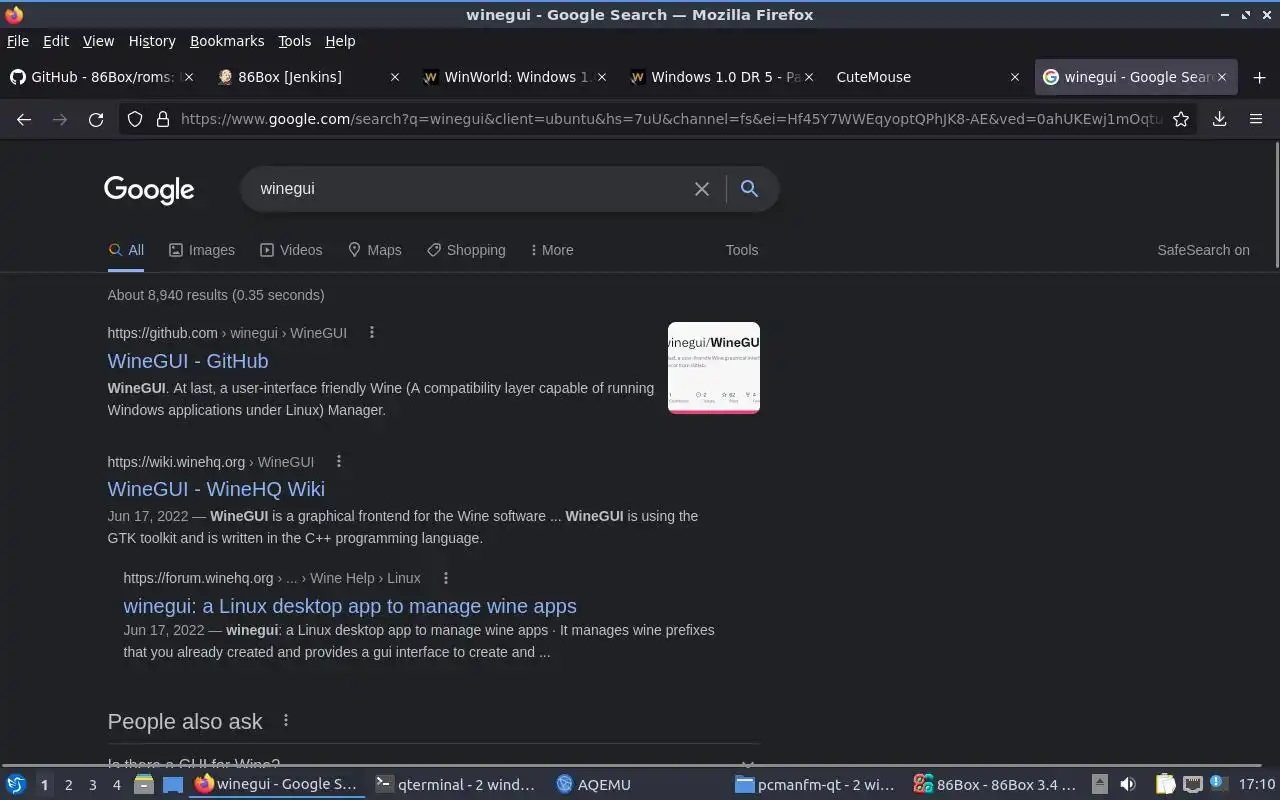Open the Edit menu
The width and height of the screenshot is (1280, 800).
tap(56, 41)
